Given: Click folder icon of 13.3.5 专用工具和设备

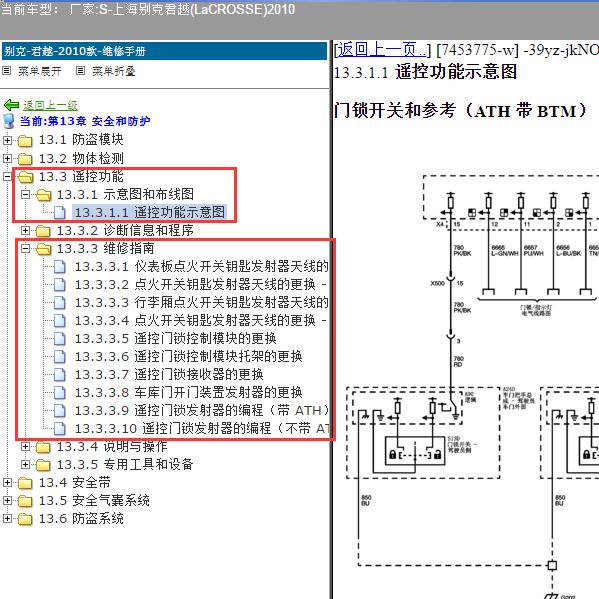Looking at the screenshot, I should tap(43, 465).
